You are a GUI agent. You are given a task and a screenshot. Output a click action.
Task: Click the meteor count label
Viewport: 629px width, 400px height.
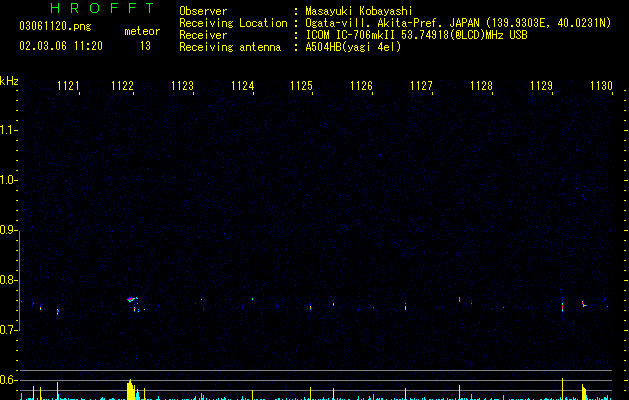(142, 31)
